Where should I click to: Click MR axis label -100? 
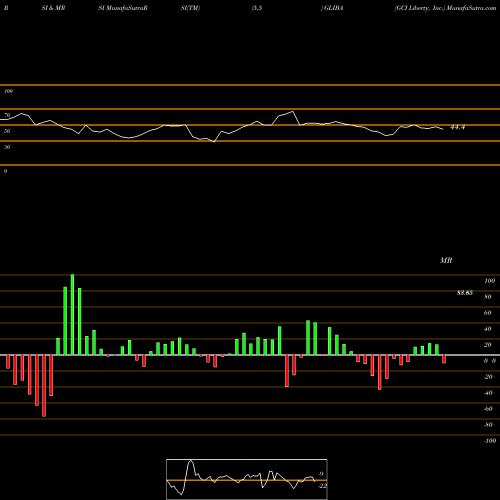click(490, 441)
